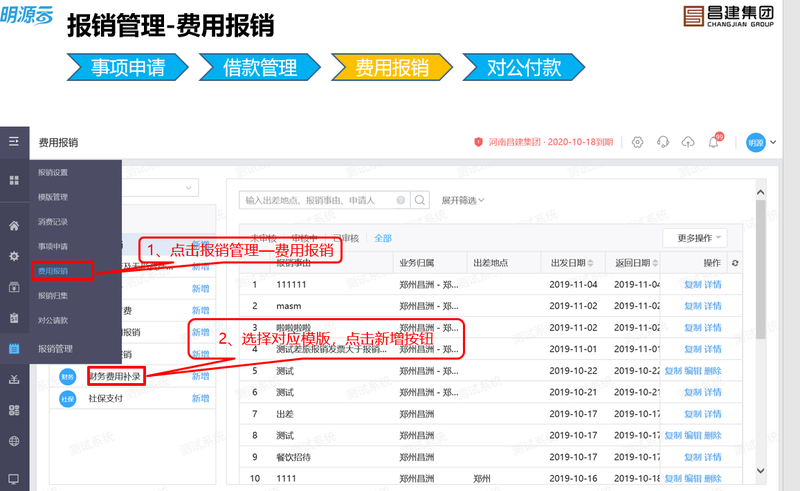Open the monitor icon in sidebar
800x491 pixels.
click(x=14, y=479)
